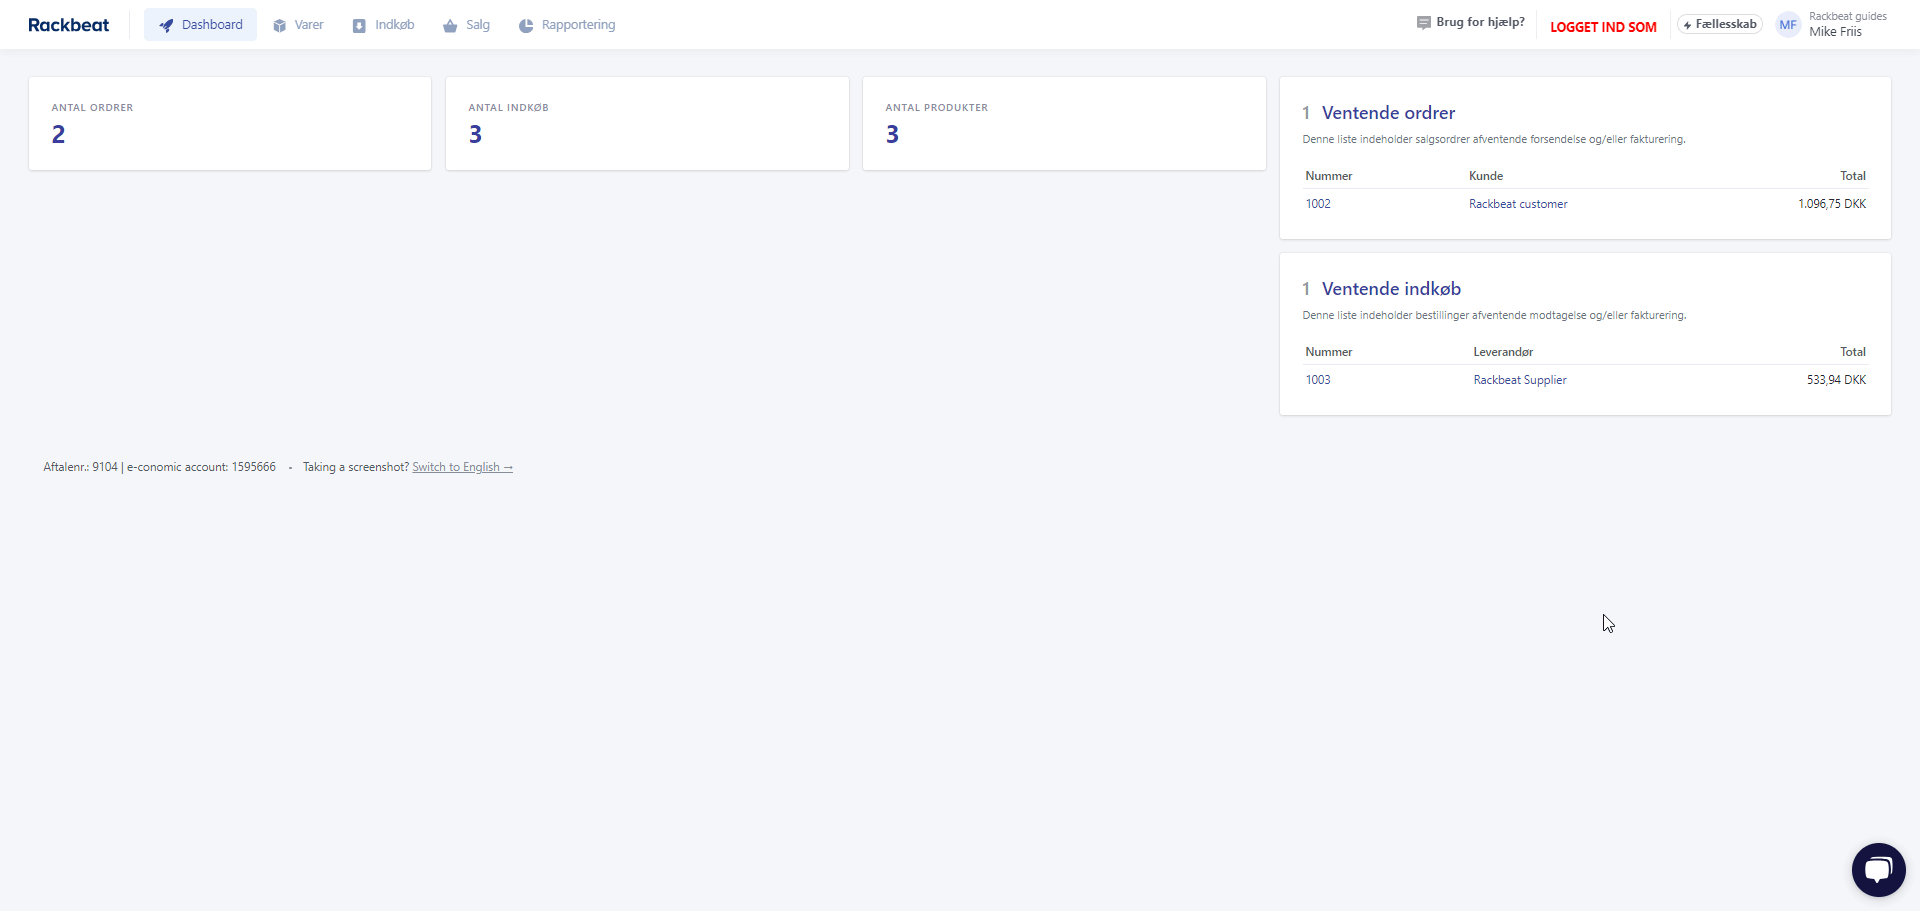Image resolution: width=1920 pixels, height=911 pixels.
Task: Open Rapportering via the pie chart icon
Action: point(524,24)
